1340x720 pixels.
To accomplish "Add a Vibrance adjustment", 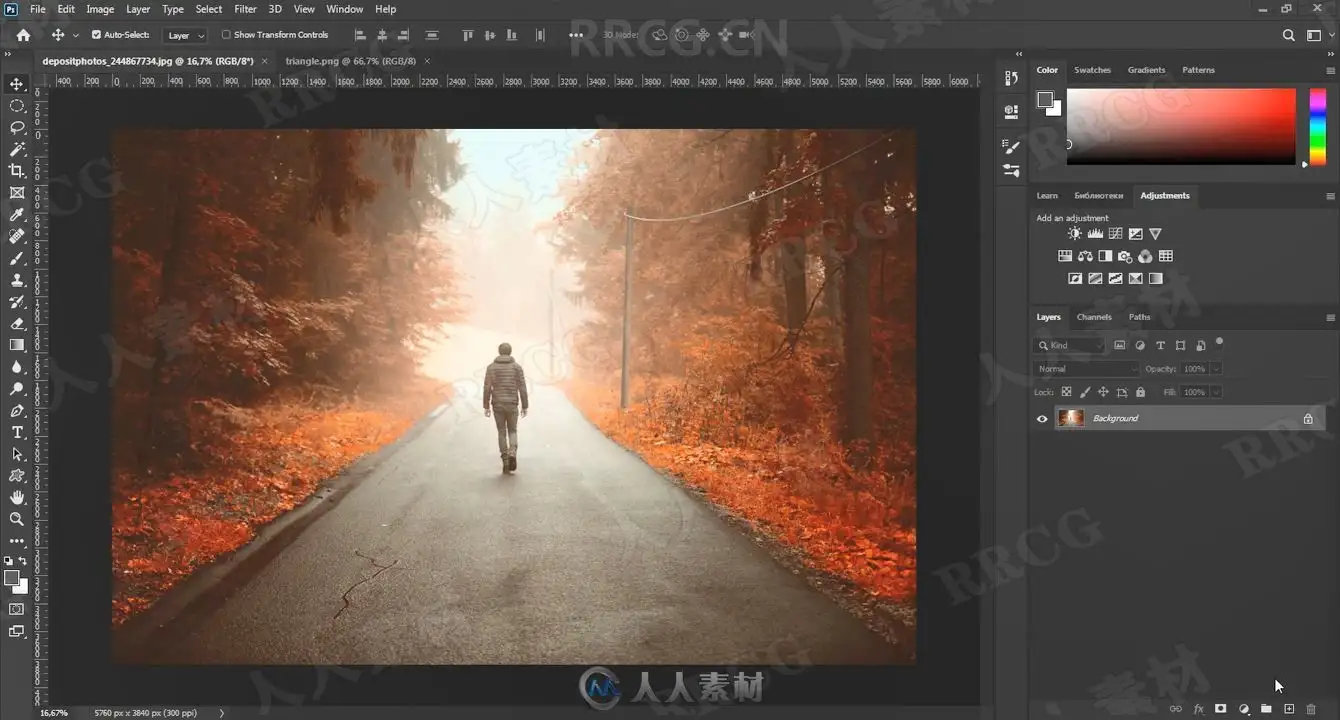I will [x=1155, y=234].
